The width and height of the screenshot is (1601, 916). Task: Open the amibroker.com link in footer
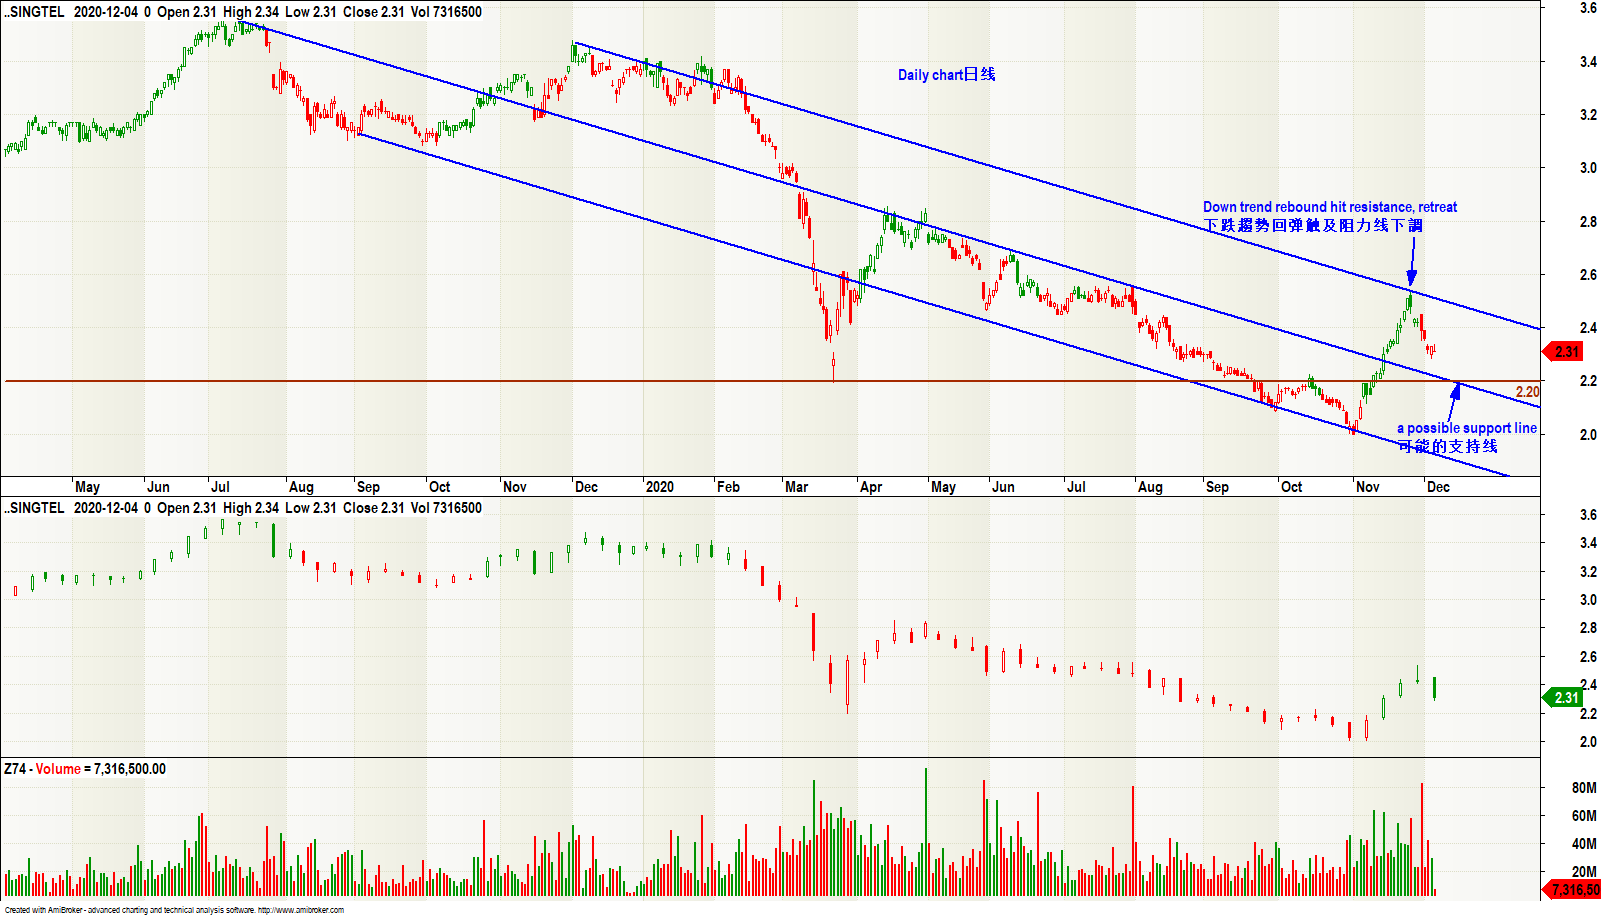(300, 910)
